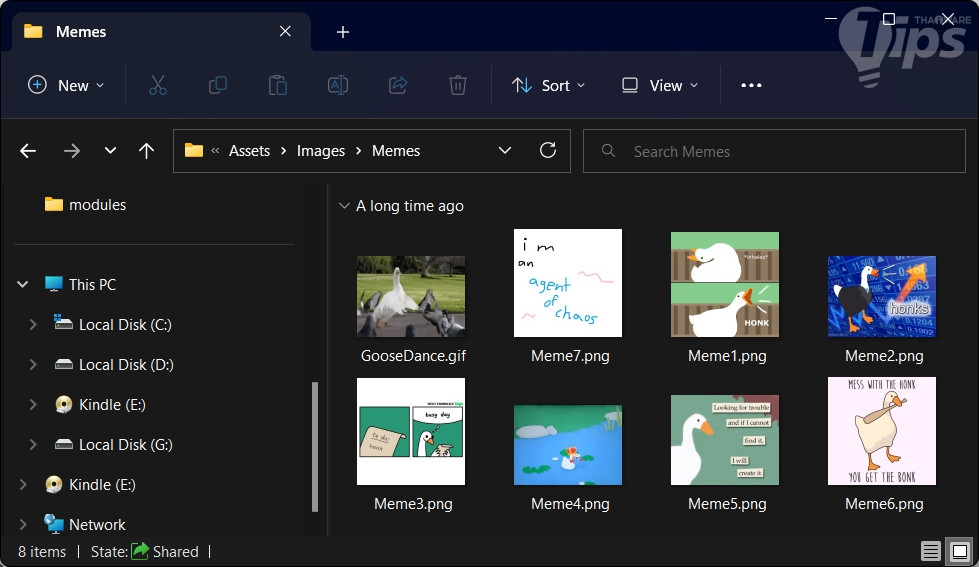Open the New item menu

pyautogui.click(x=66, y=86)
